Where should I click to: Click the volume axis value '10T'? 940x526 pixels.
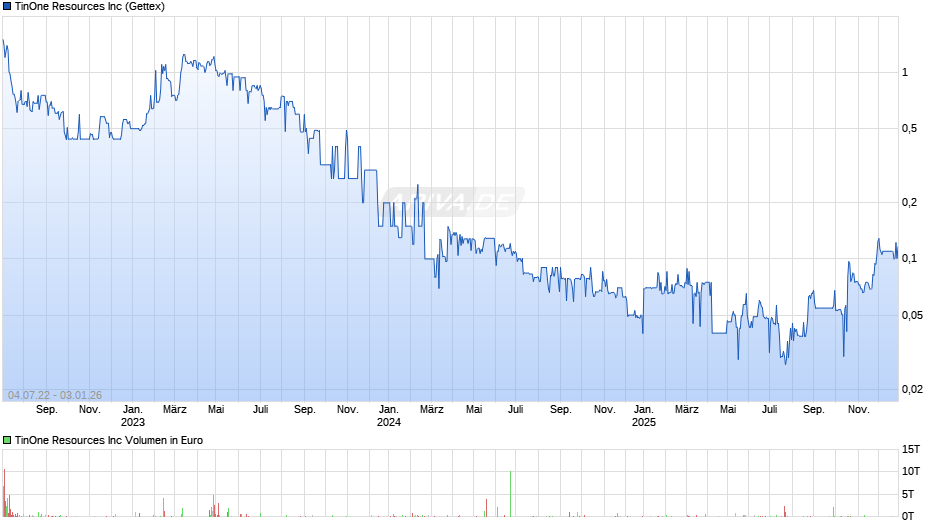(x=911, y=471)
